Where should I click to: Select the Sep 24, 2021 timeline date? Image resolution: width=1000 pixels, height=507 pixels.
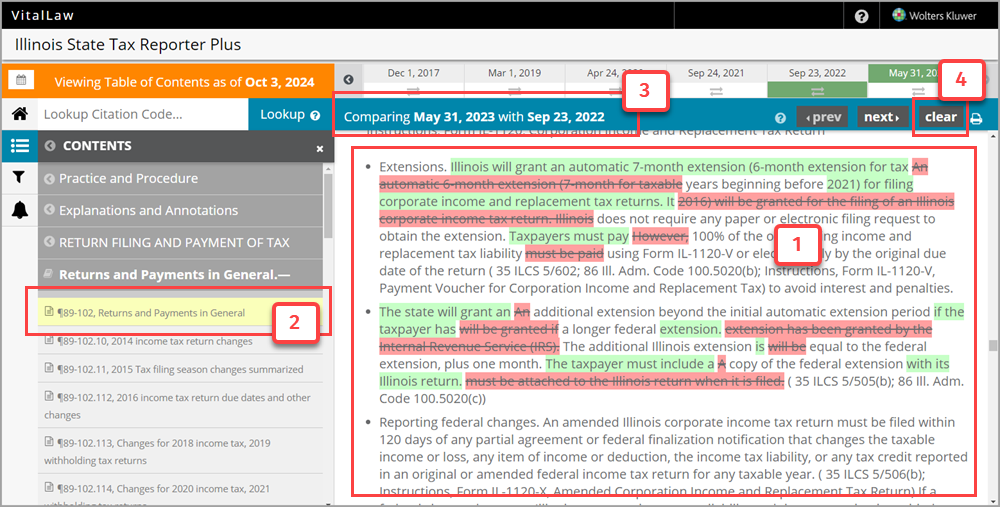[716, 73]
